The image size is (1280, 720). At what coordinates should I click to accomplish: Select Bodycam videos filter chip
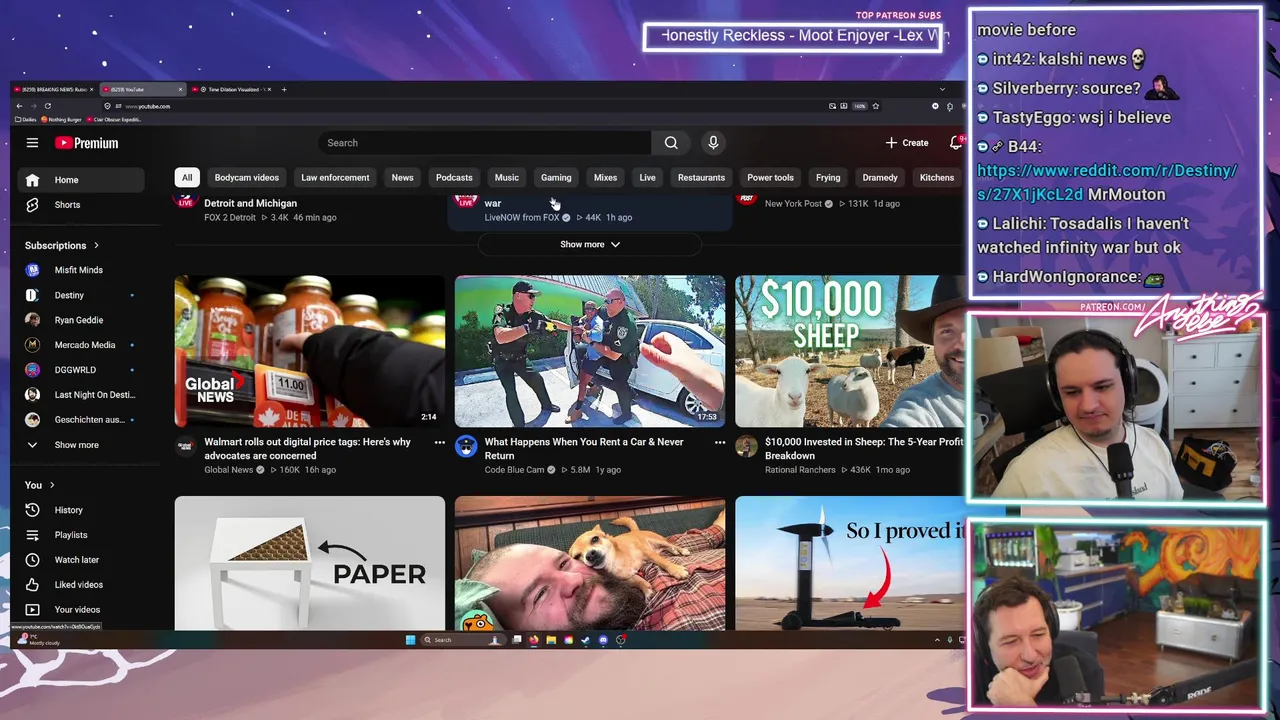tap(247, 178)
